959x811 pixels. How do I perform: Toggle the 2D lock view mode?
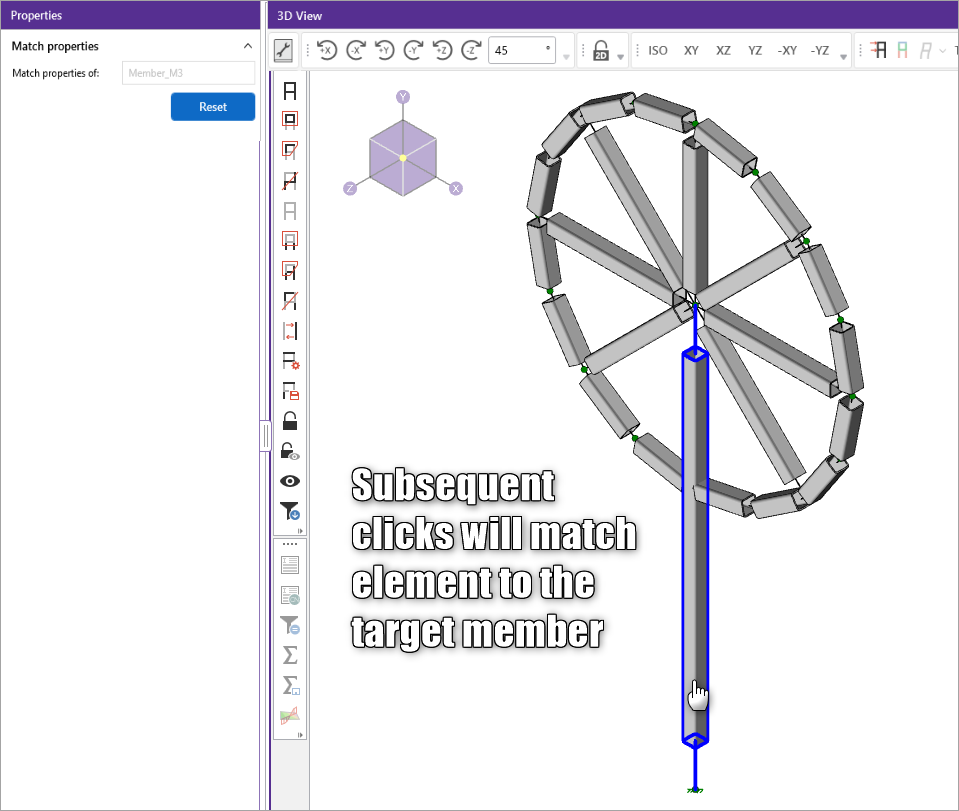tap(601, 51)
